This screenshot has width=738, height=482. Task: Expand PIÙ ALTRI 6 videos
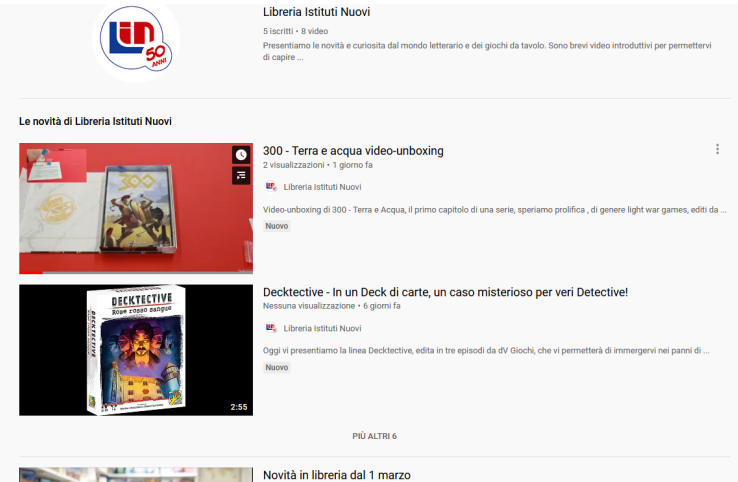point(375,436)
